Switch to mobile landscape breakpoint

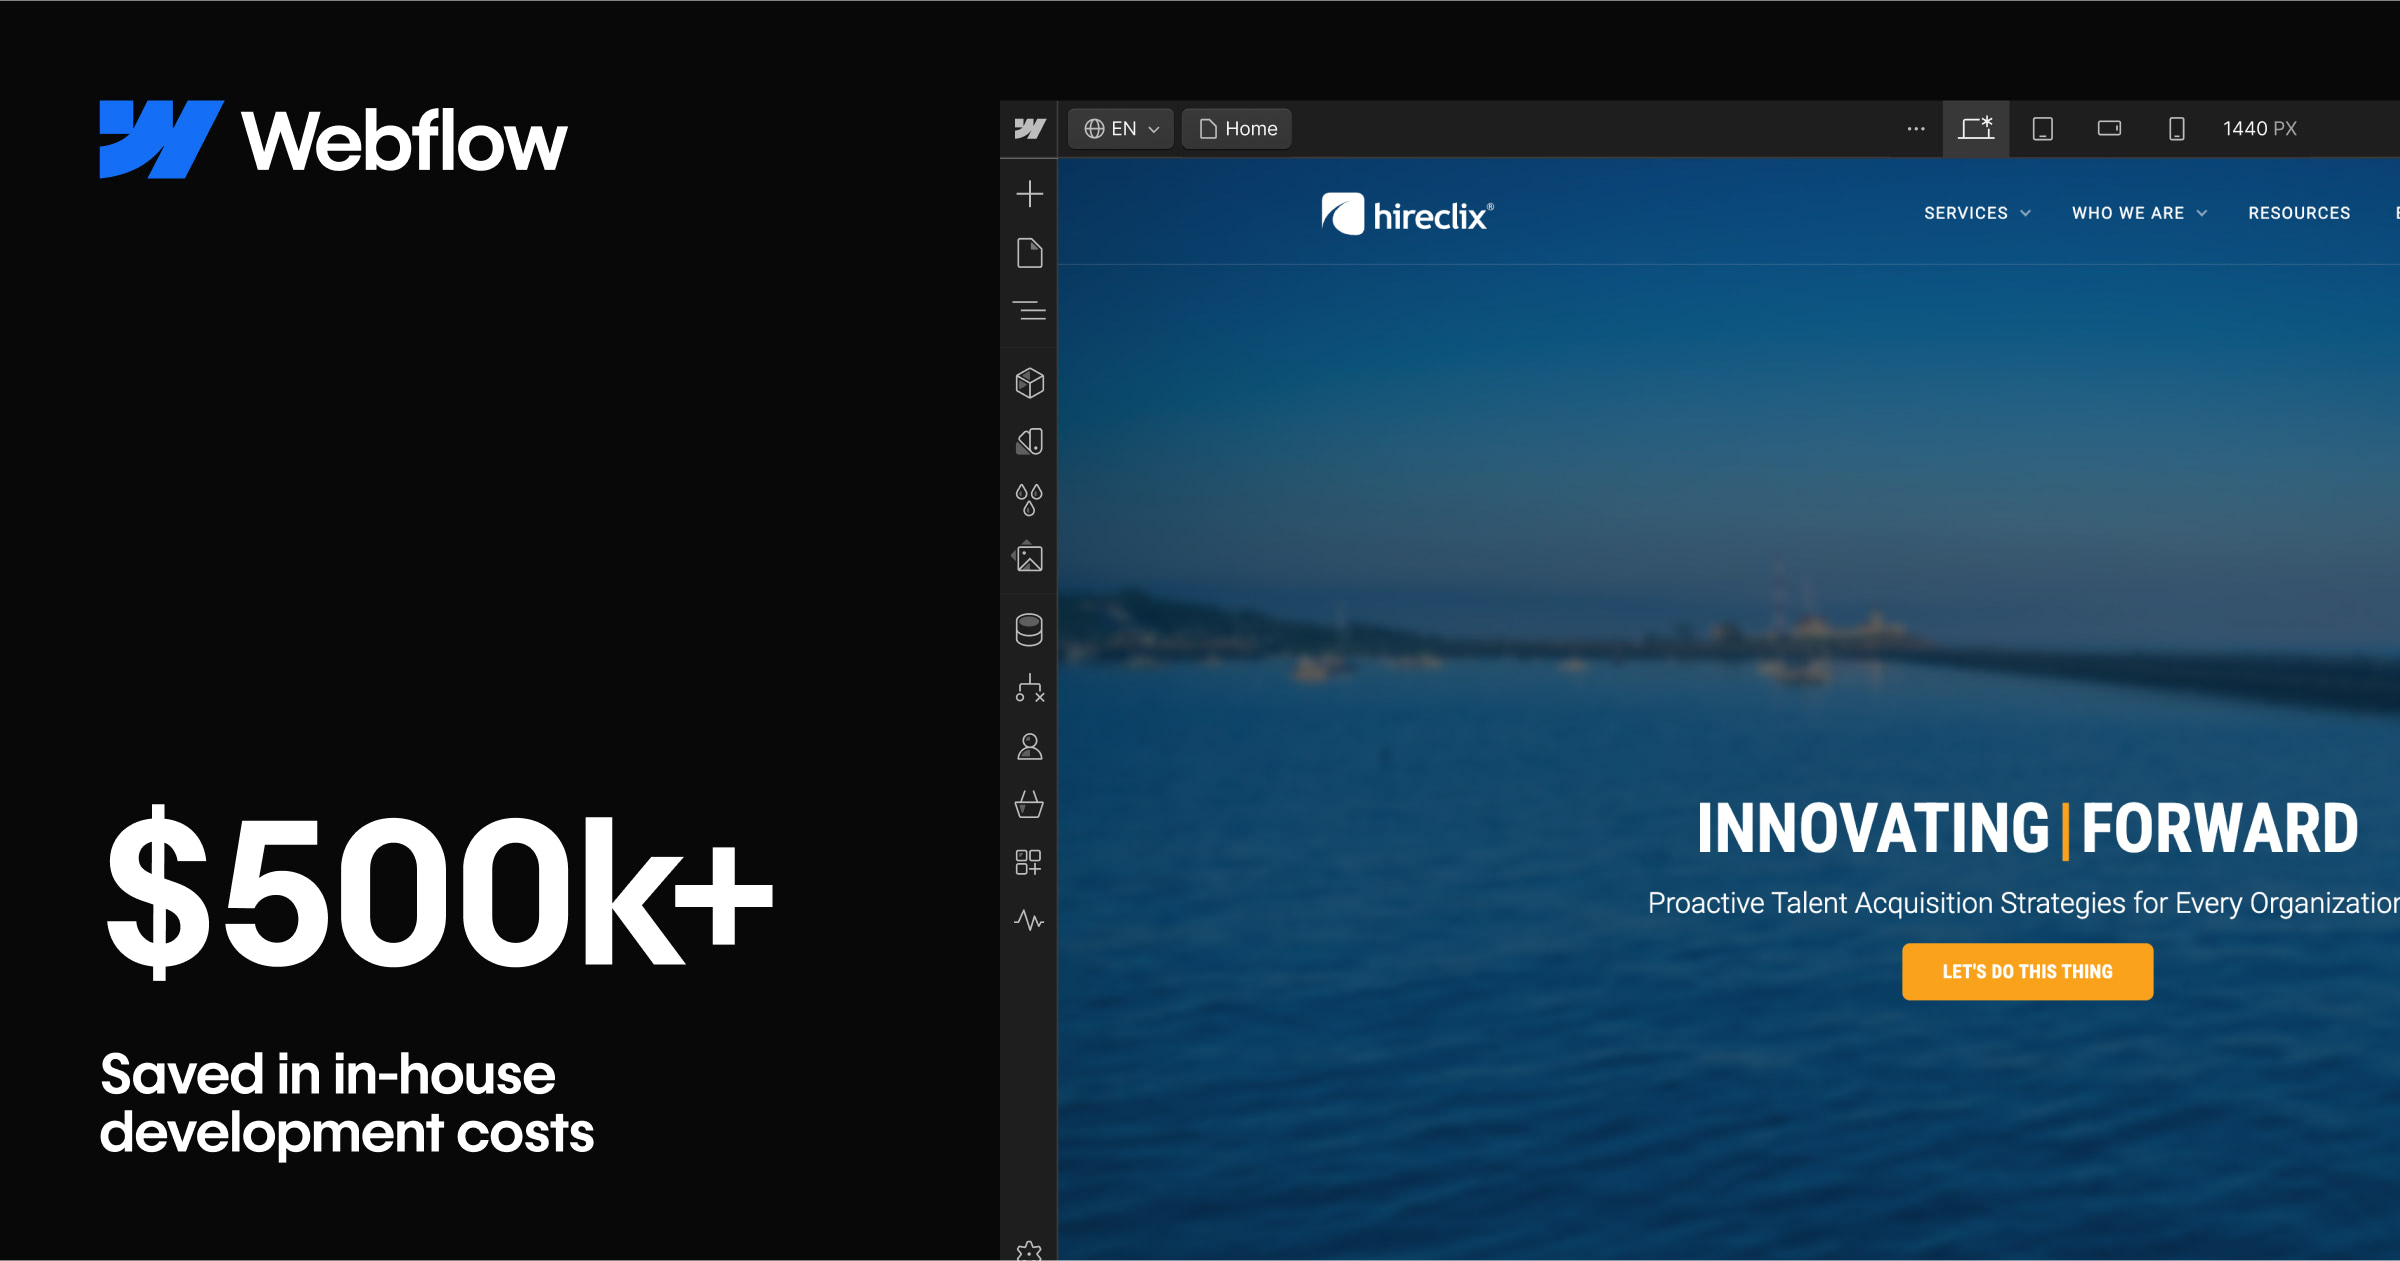(2109, 128)
